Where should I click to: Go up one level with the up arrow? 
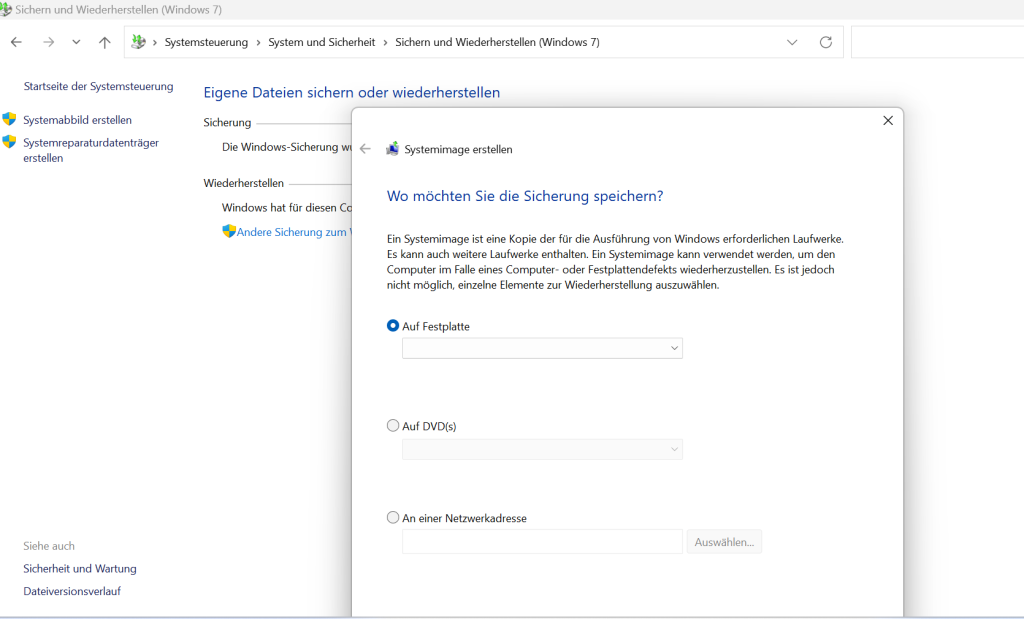click(x=104, y=42)
